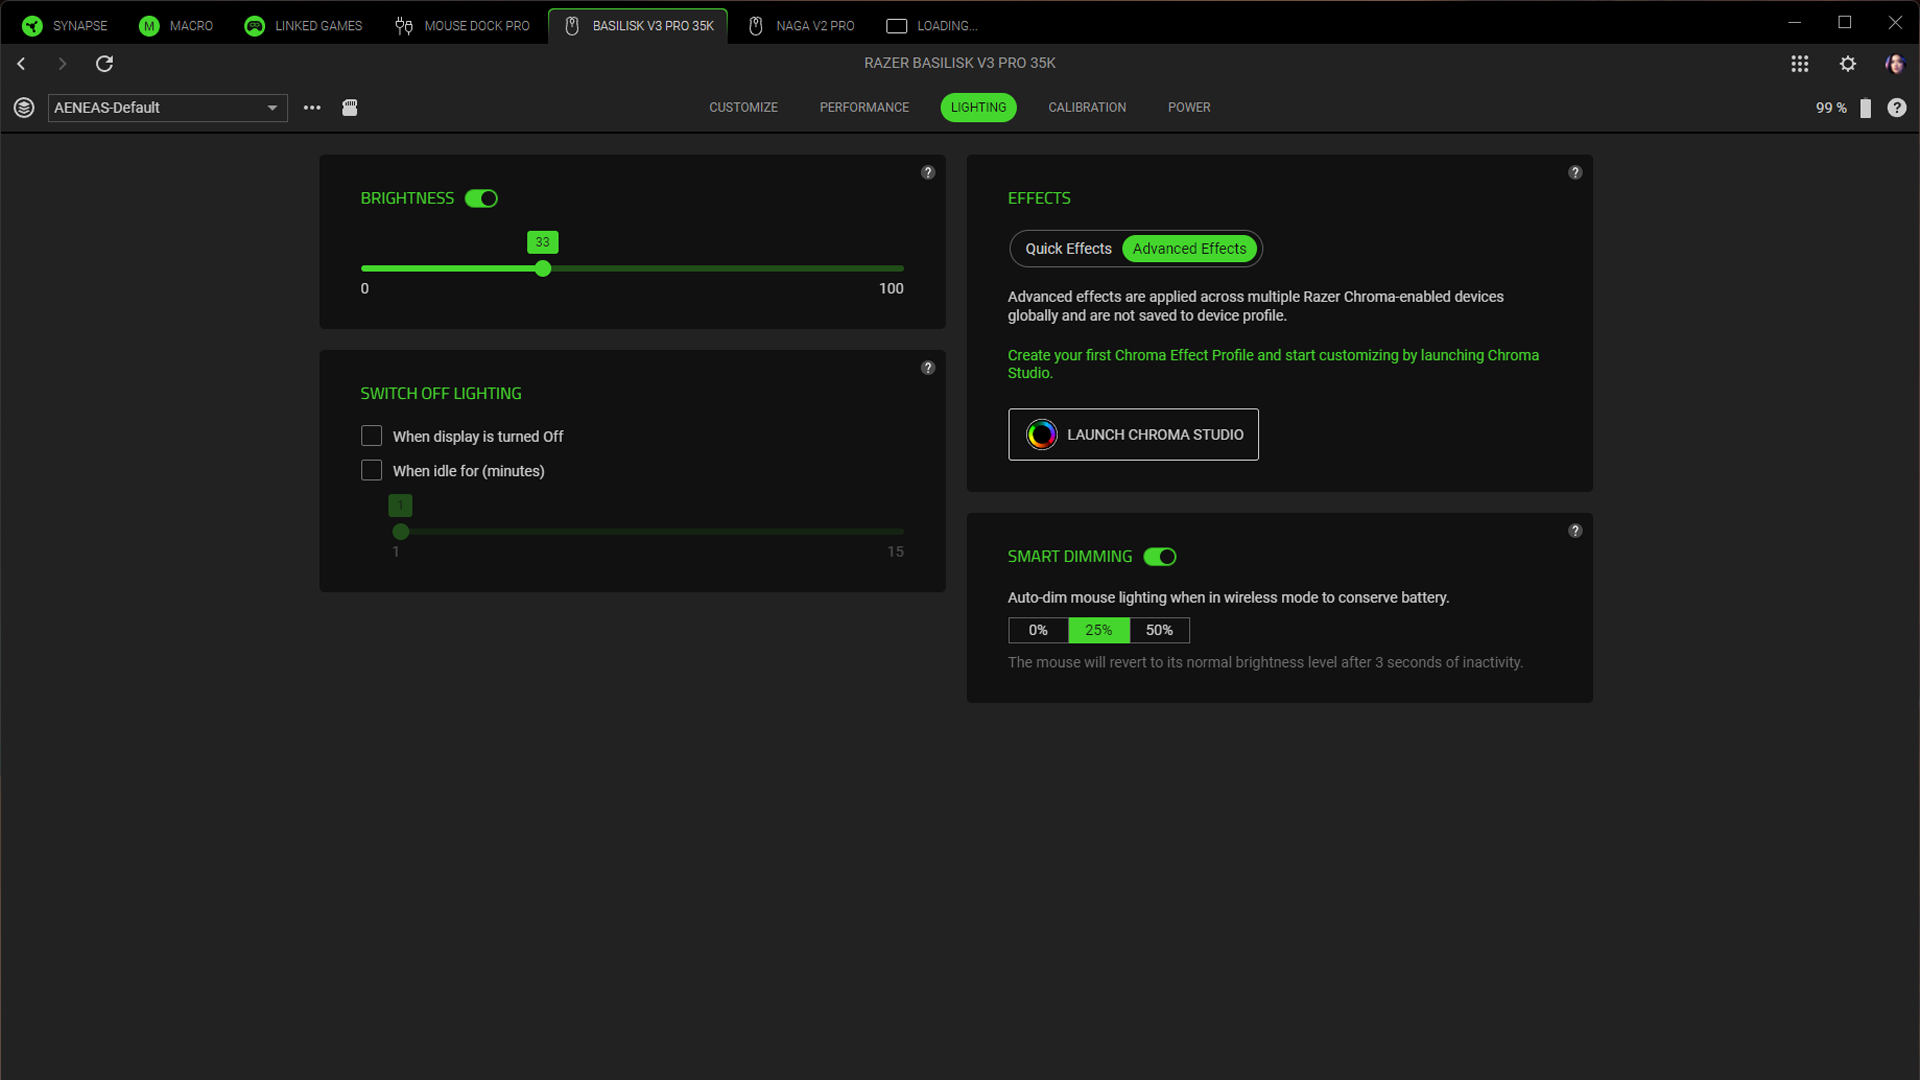Screen dimensions: 1920x1080
Task: Click the idle minutes slider handle
Action: click(x=401, y=532)
